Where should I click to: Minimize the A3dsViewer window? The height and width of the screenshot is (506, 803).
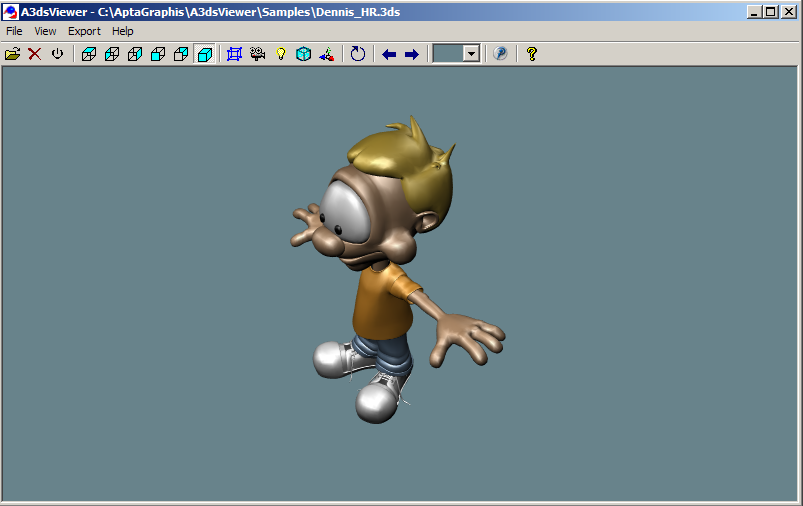tap(753, 12)
